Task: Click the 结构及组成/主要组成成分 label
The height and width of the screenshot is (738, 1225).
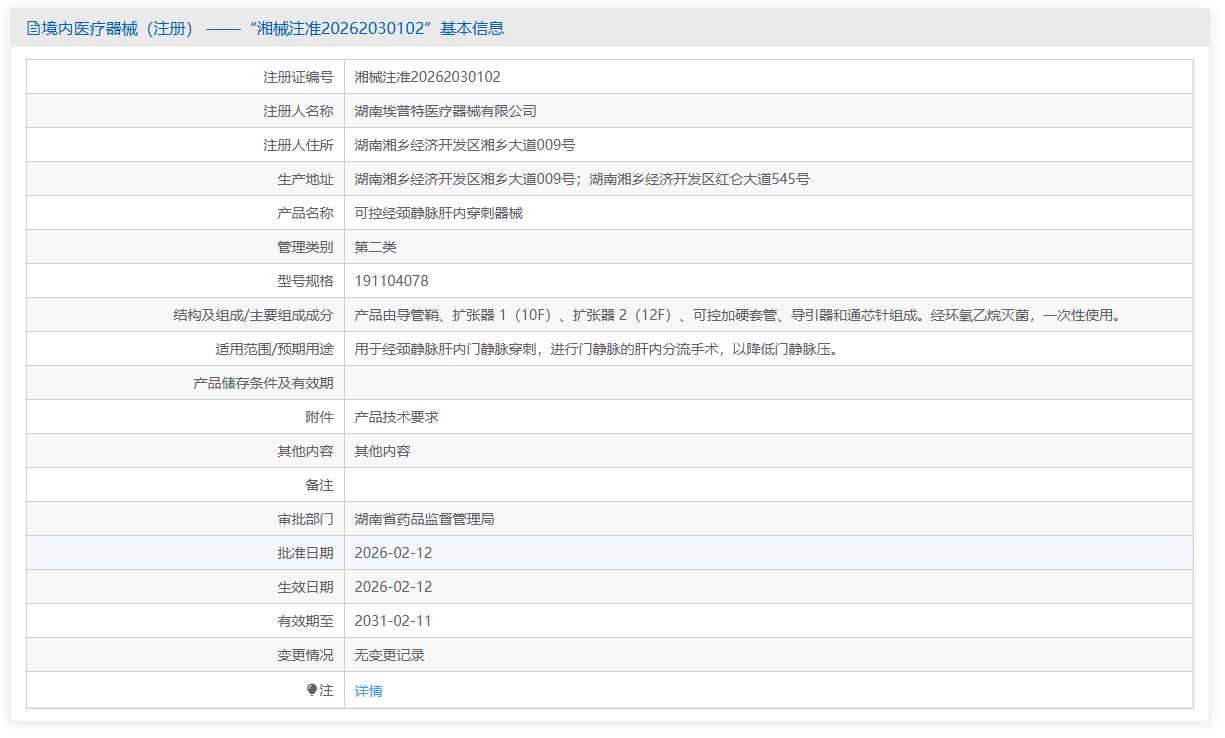Action: coord(253,315)
